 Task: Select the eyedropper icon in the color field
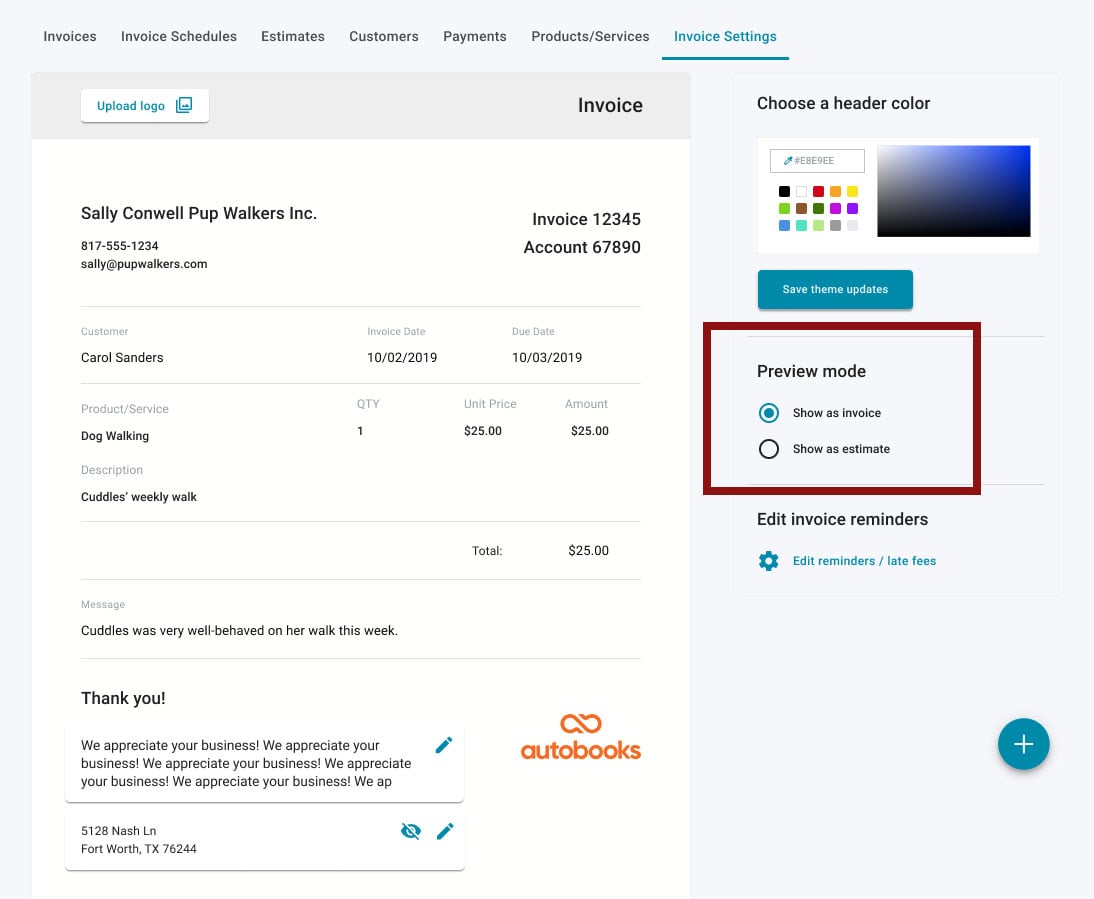[787, 160]
